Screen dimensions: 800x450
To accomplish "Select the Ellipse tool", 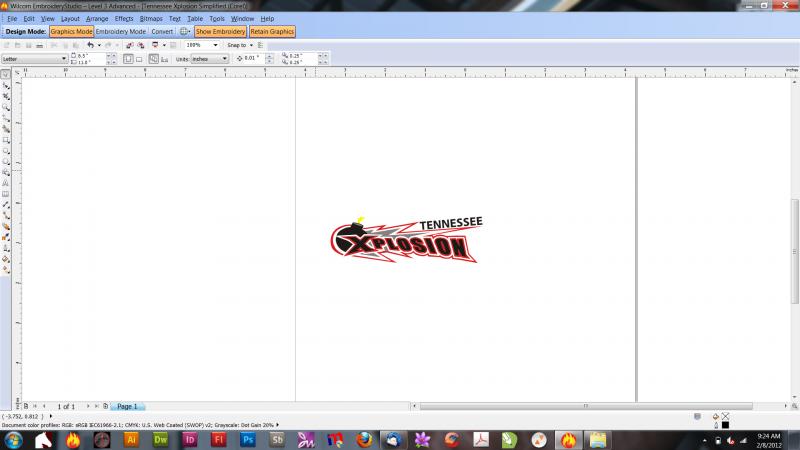I will tap(6, 151).
